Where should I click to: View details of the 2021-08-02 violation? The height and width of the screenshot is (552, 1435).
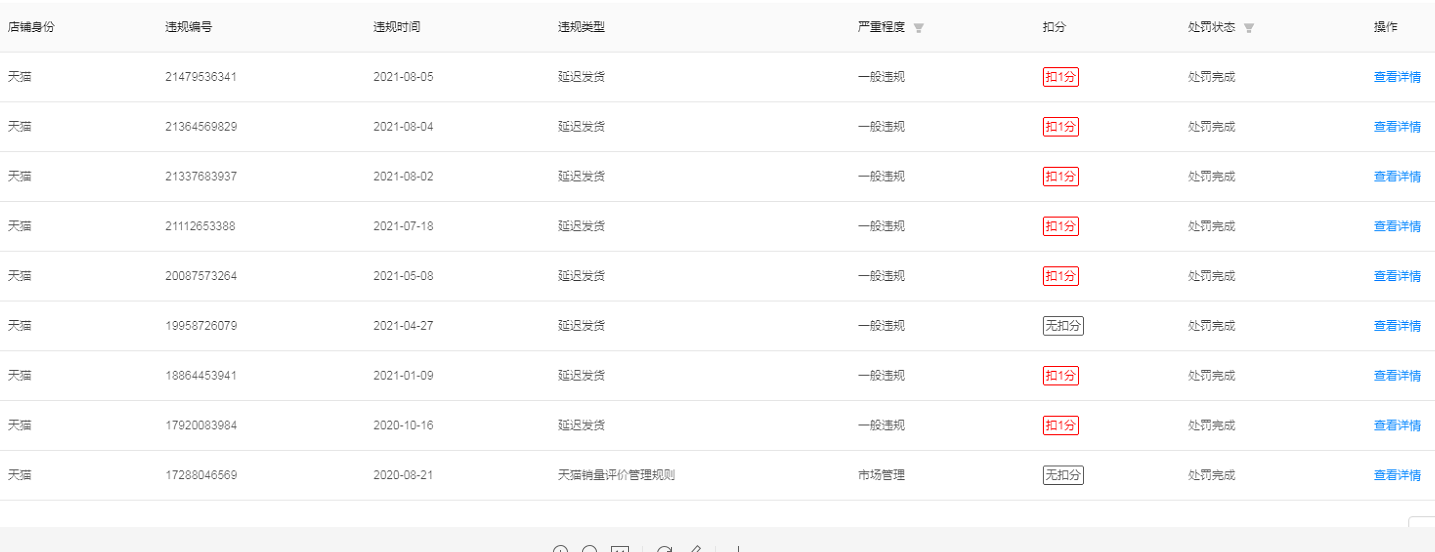coord(1397,177)
